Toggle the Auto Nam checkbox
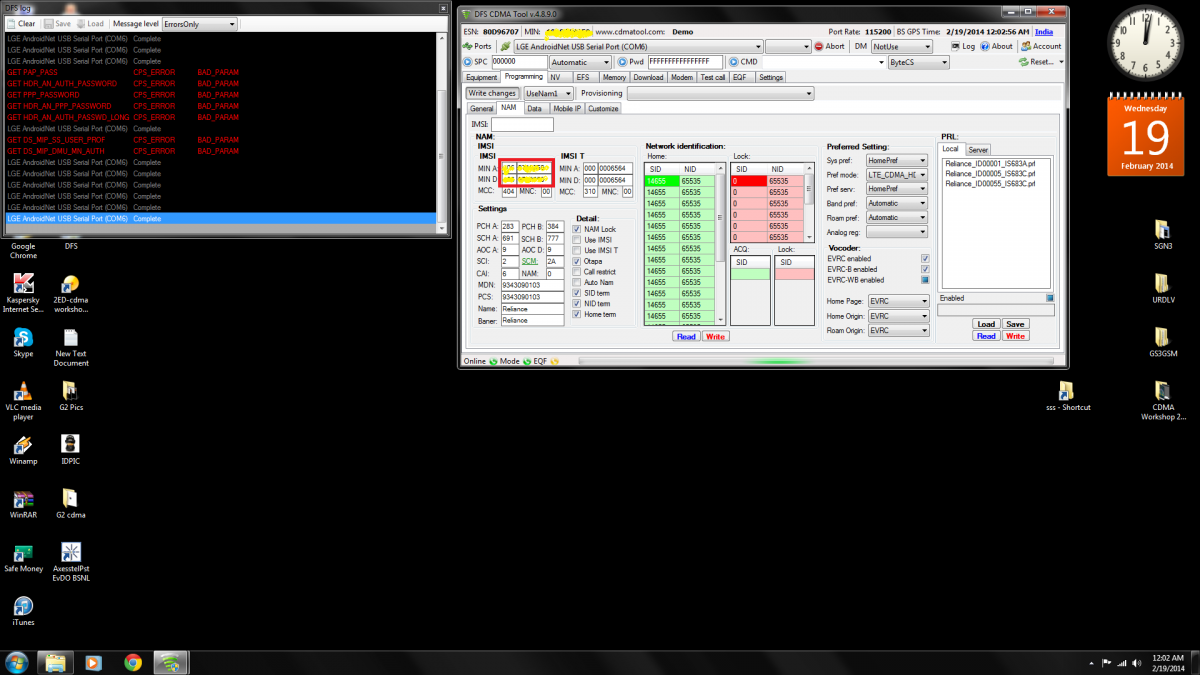This screenshot has height=675, width=1200. pos(576,282)
